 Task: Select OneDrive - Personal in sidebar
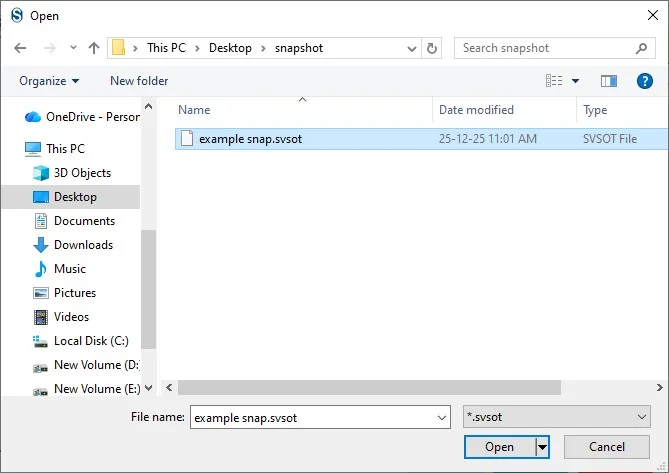pyautogui.click(x=83, y=117)
